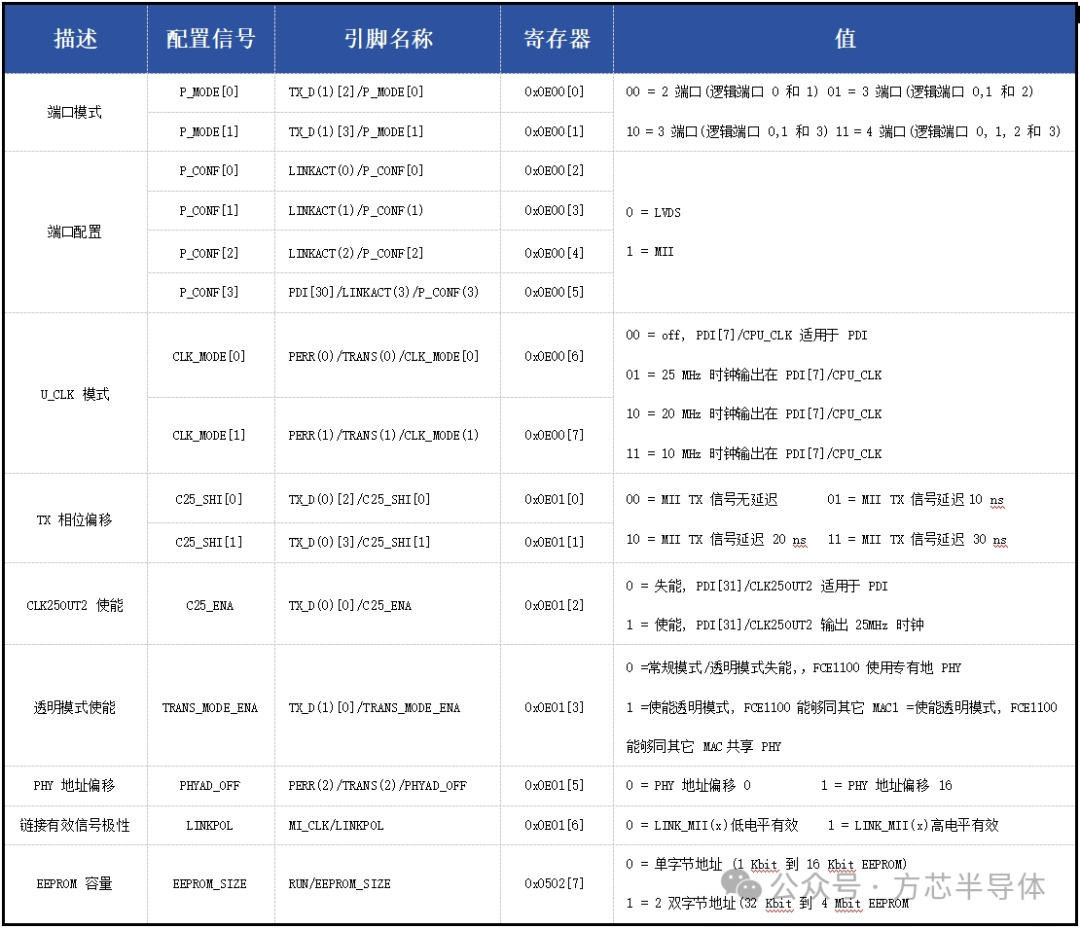Click the P_CONF[1] signal cell
The image size is (1080, 929).
point(209,211)
